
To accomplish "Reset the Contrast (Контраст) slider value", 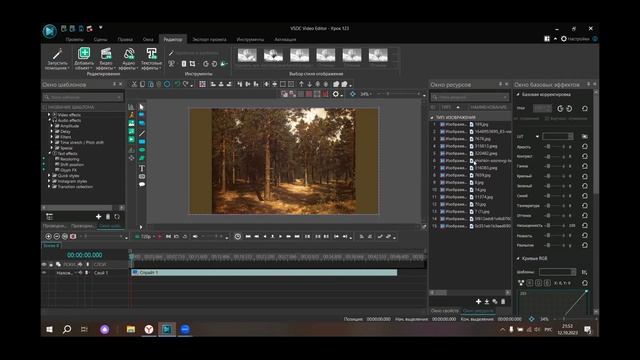I will [x=585, y=156].
